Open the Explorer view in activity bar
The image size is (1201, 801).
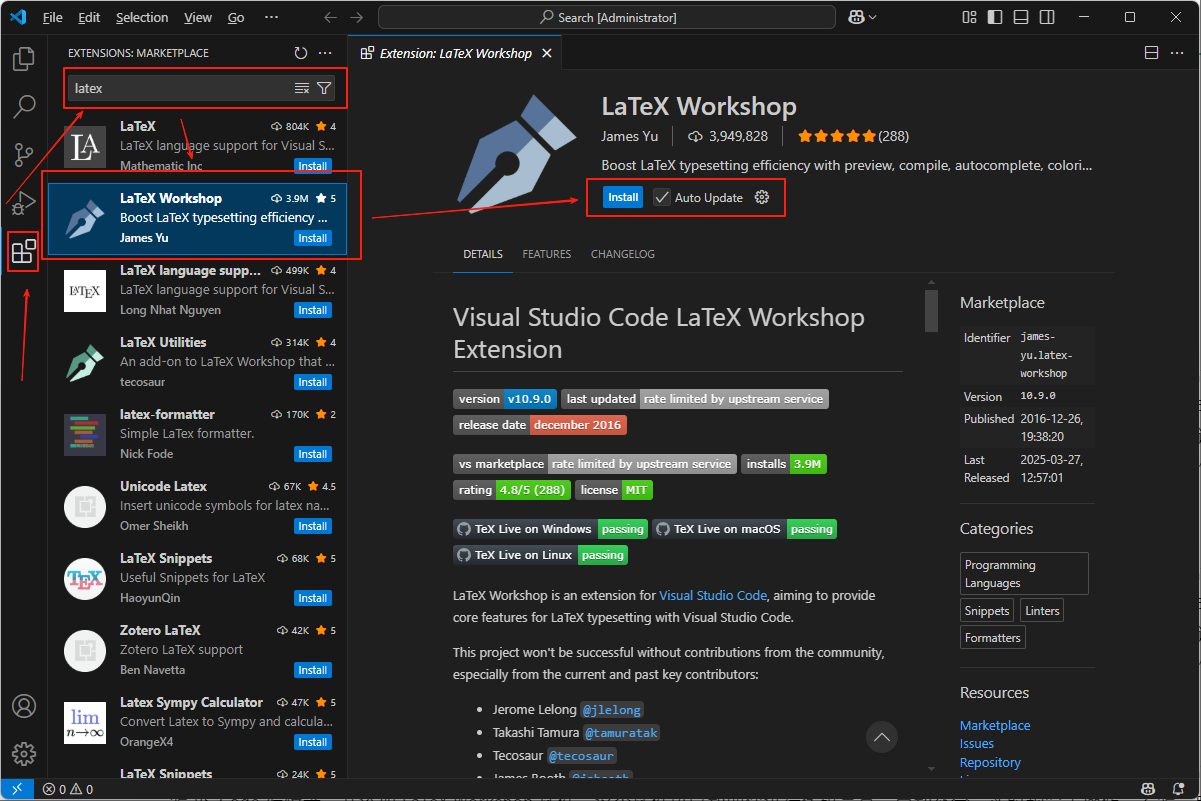click(24, 59)
